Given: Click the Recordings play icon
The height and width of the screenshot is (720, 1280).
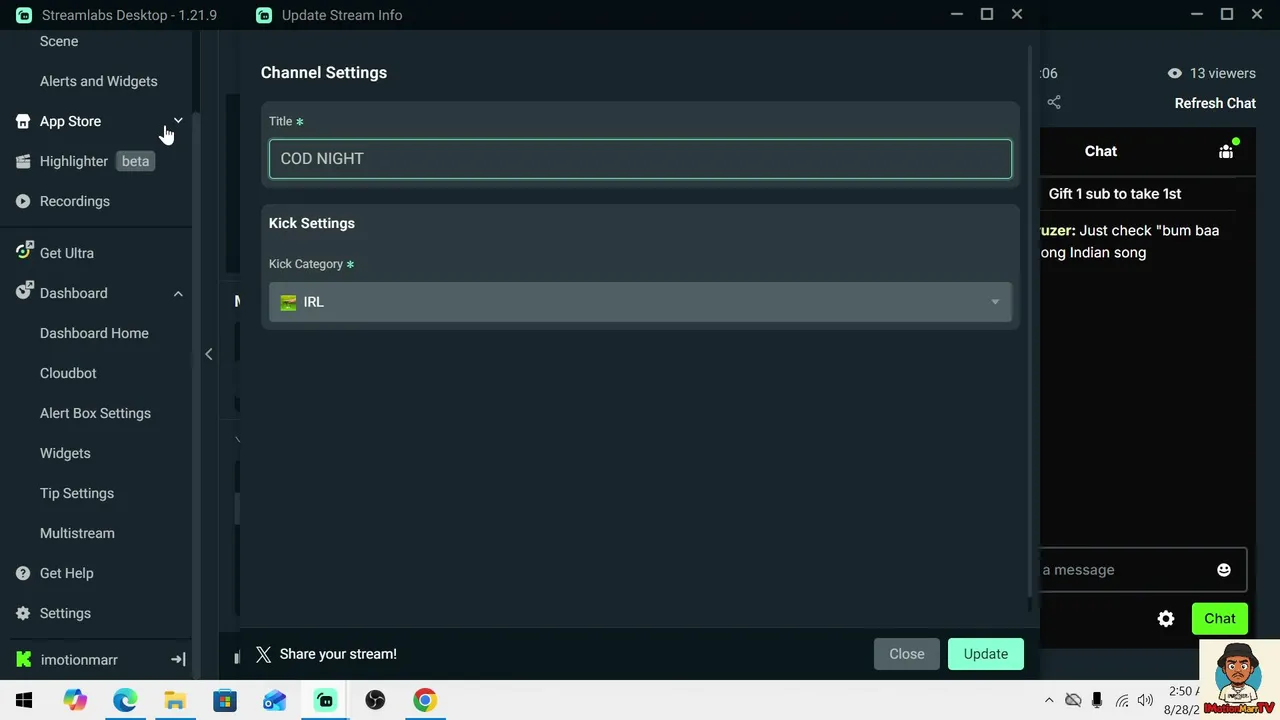Looking at the screenshot, I should coord(23,201).
